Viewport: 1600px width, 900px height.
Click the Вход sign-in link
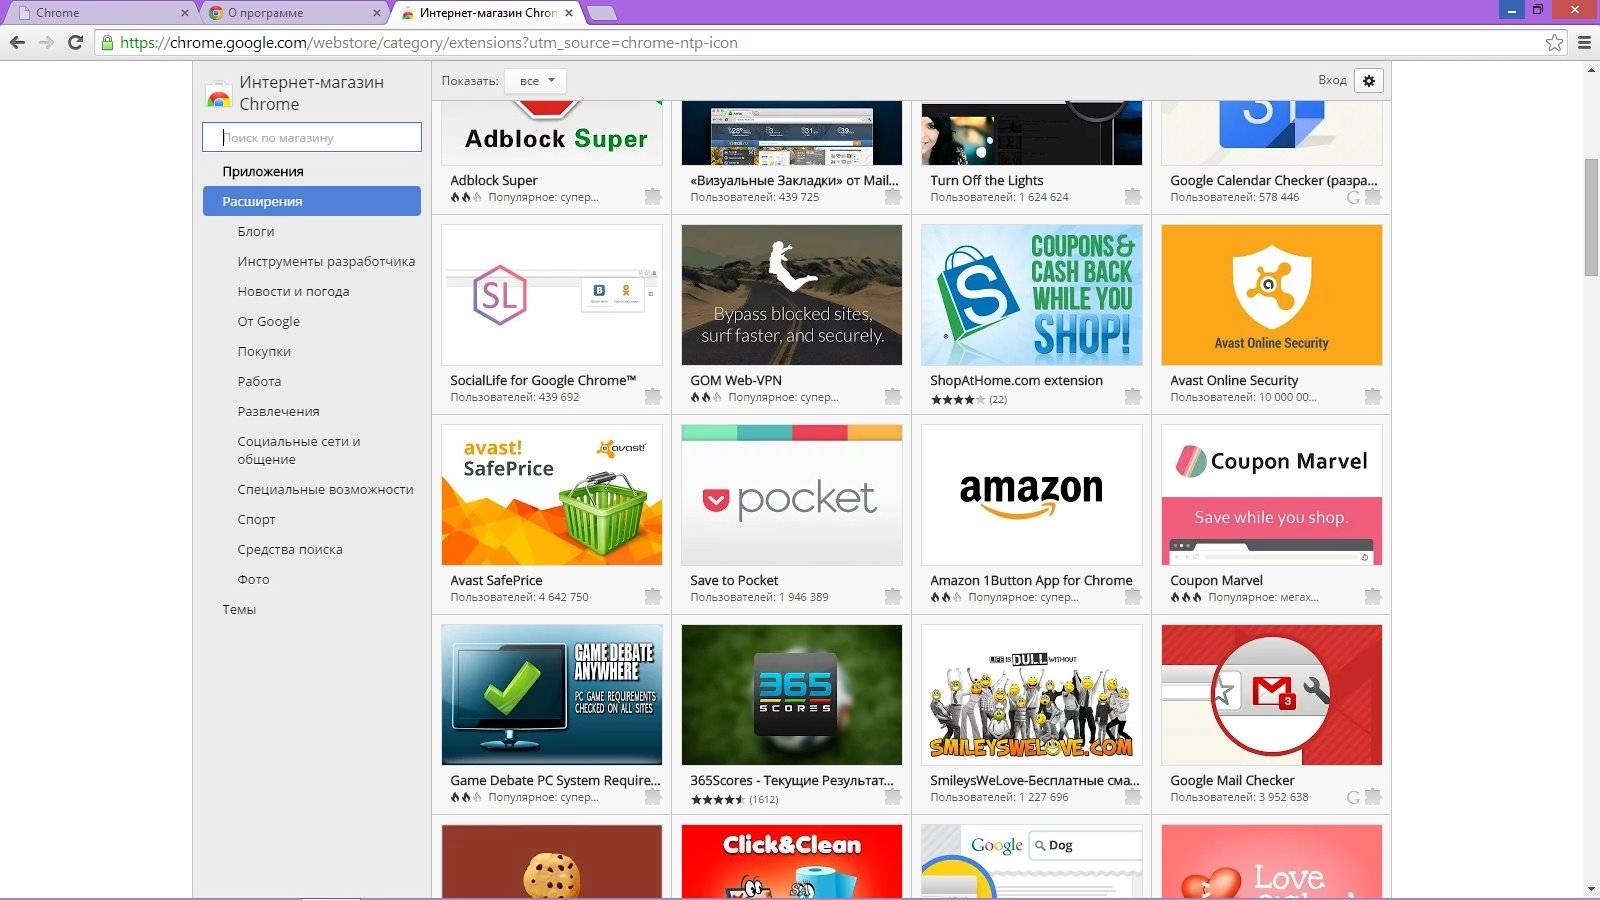click(1332, 80)
